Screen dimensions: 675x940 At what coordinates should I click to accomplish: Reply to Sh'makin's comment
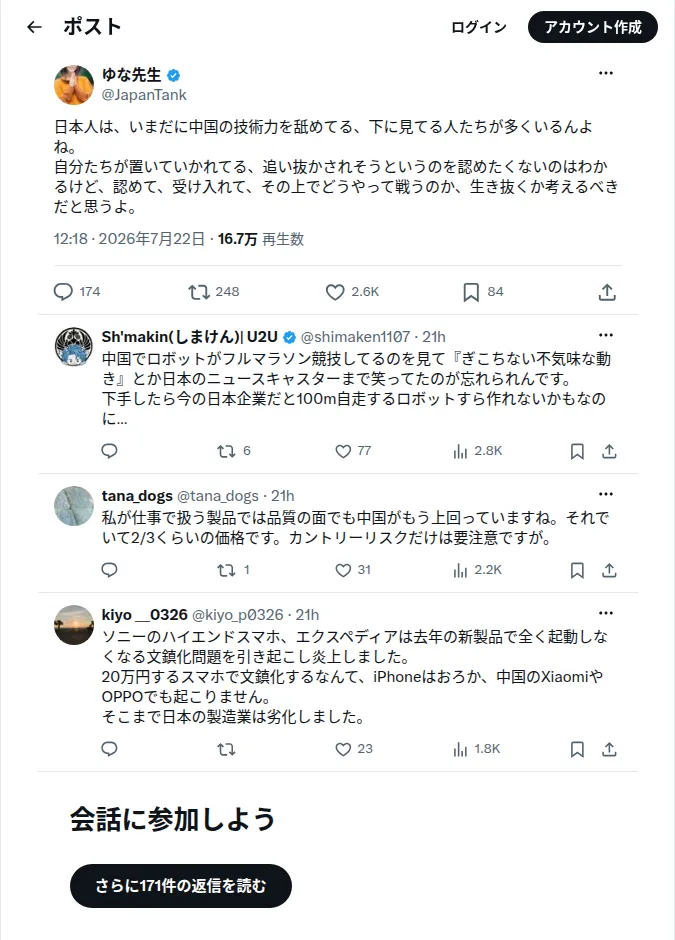coord(109,451)
